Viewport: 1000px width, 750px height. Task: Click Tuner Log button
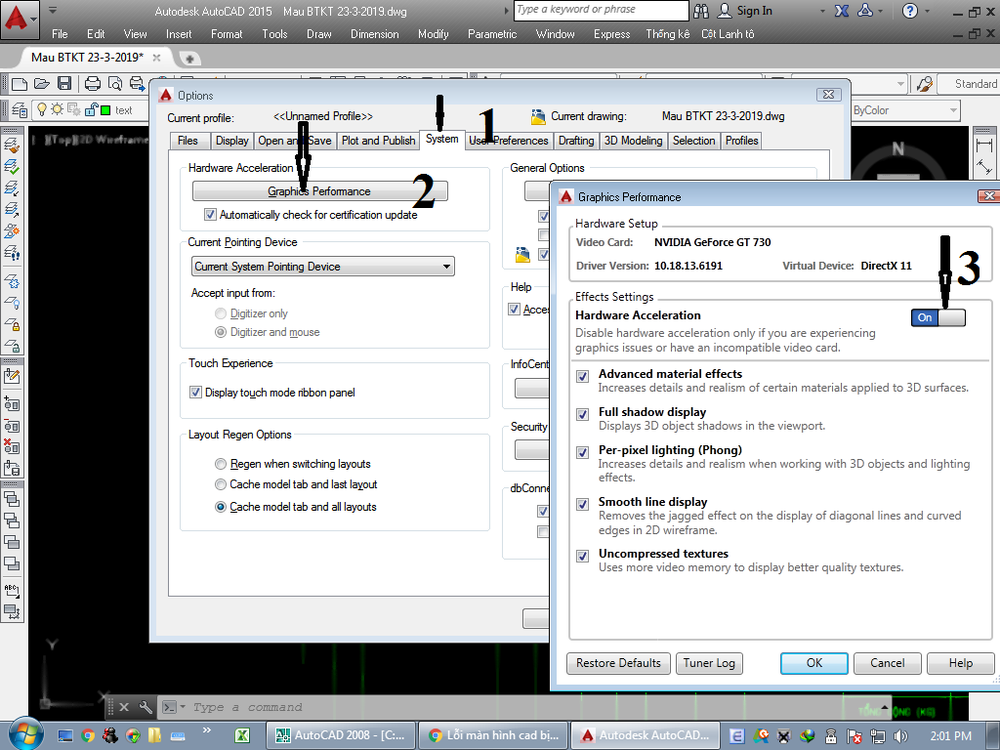709,663
